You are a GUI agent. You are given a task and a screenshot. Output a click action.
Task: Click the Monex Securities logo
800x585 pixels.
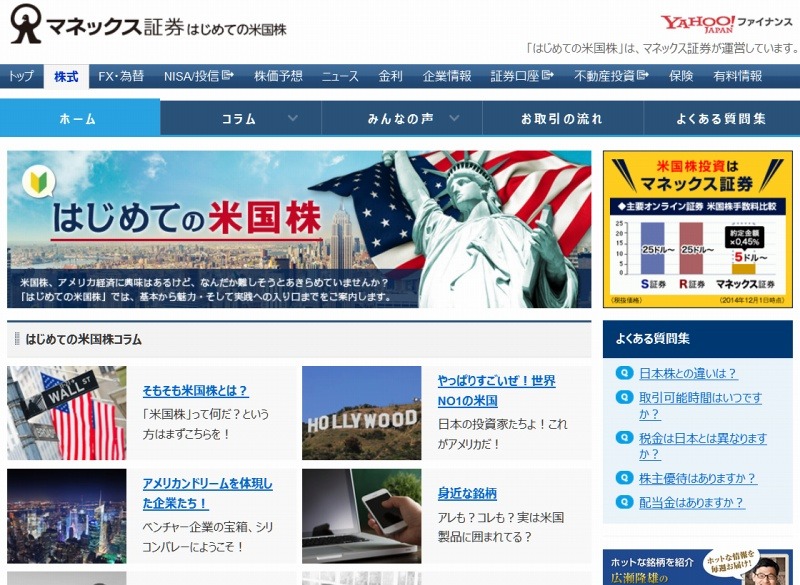(97, 24)
